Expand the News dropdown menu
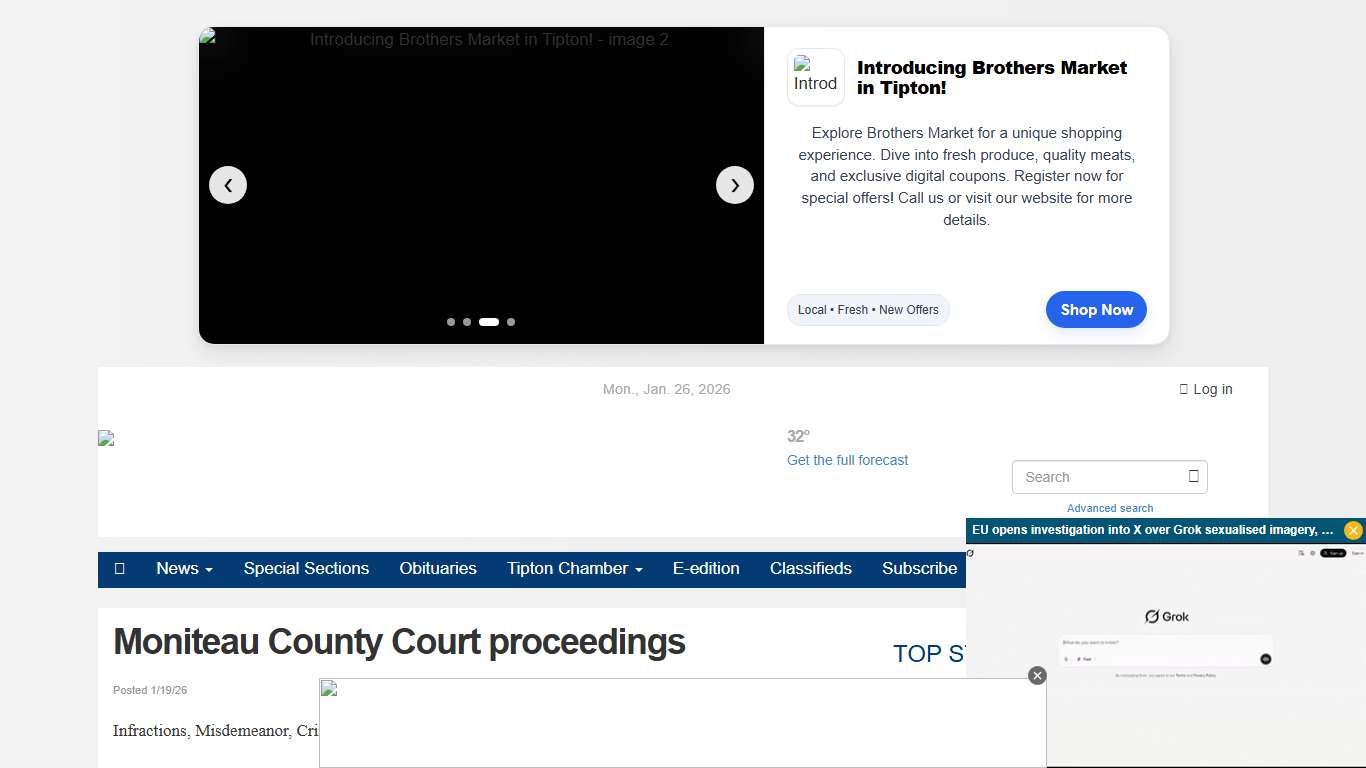This screenshot has width=1366, height=768. click(184, 568)
